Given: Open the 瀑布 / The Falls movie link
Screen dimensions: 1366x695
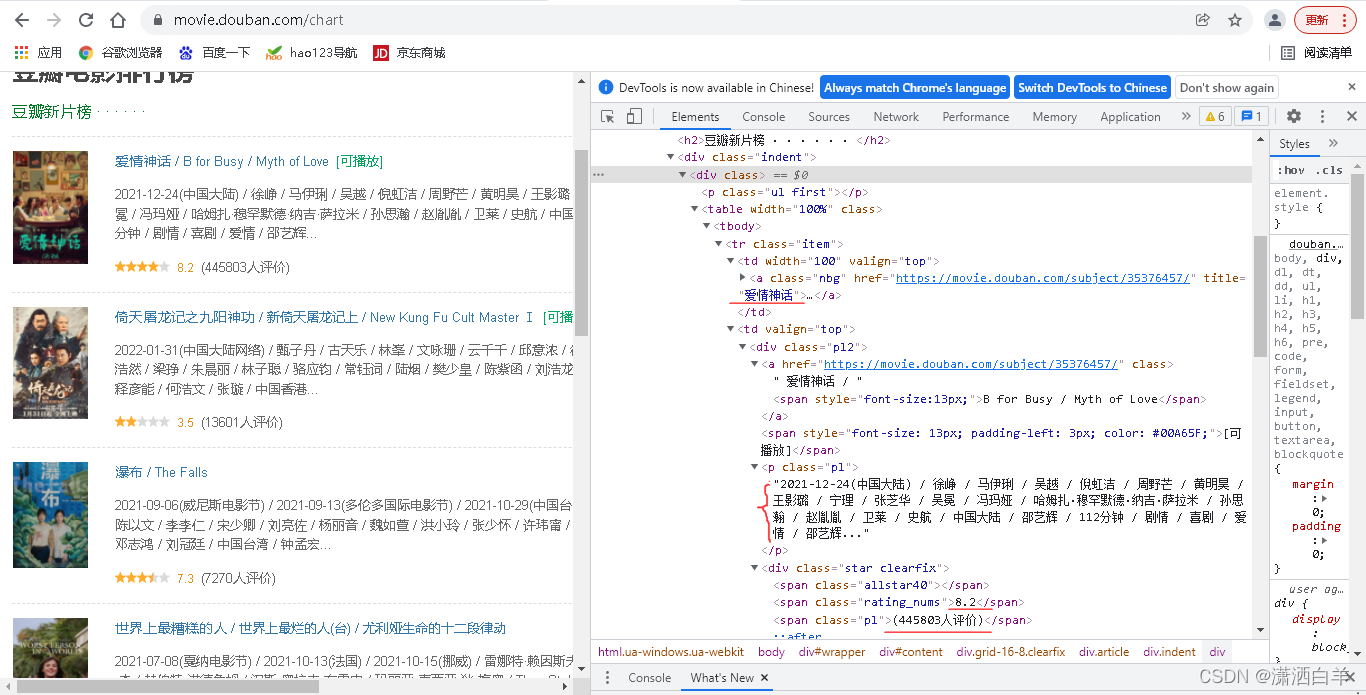Looking at the screenshot, I should tap(161, 472).
